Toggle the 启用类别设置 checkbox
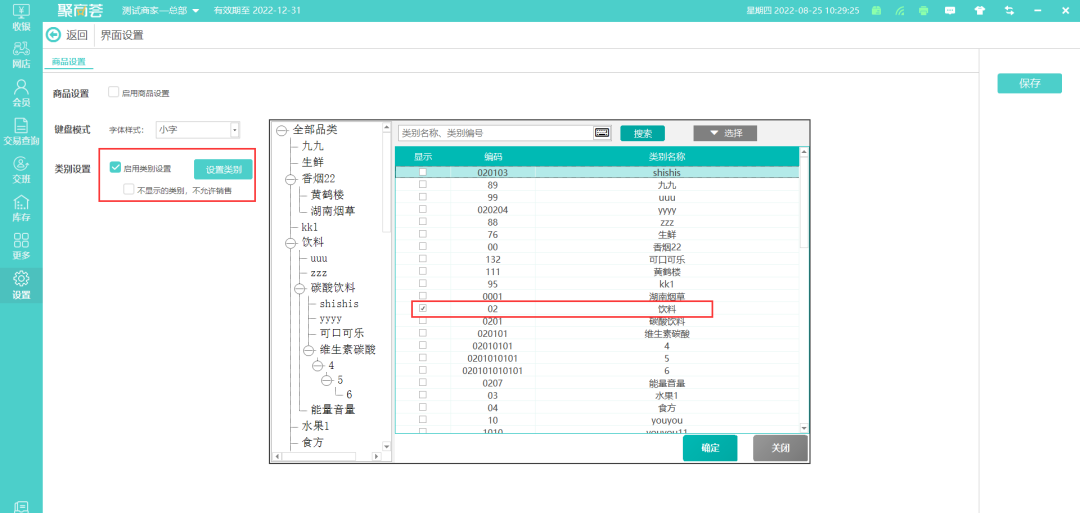This screenshot has height=513, width=1080. click(x=116, y=168)
